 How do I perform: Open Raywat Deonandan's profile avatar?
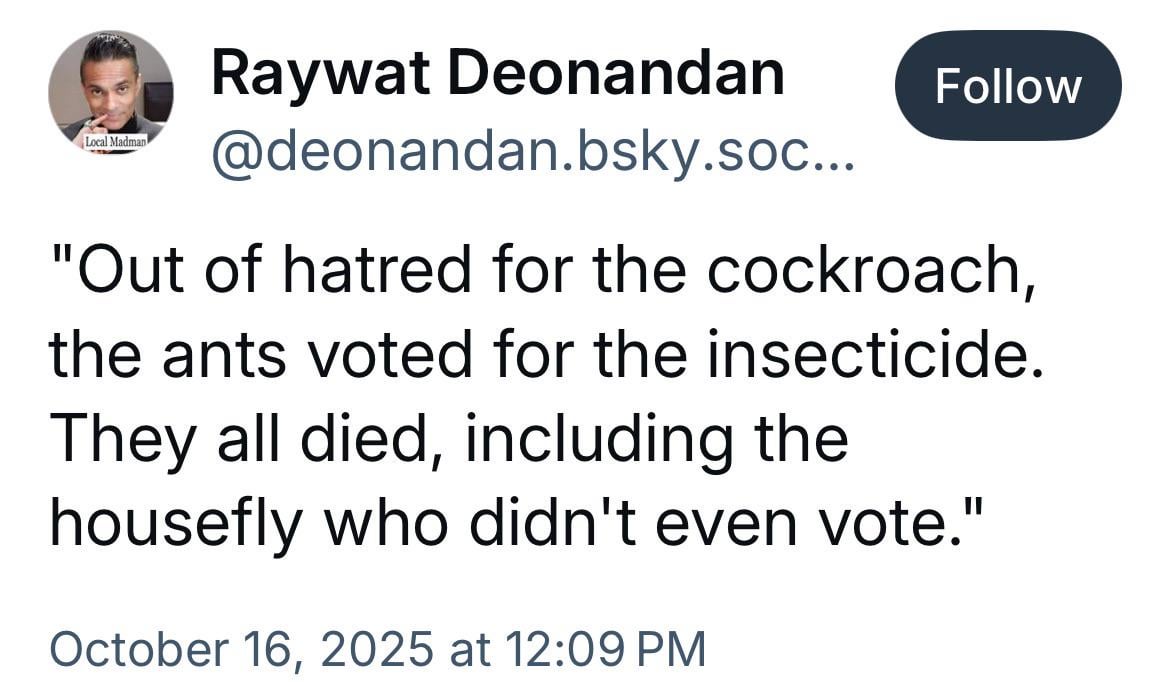point(110,92)
